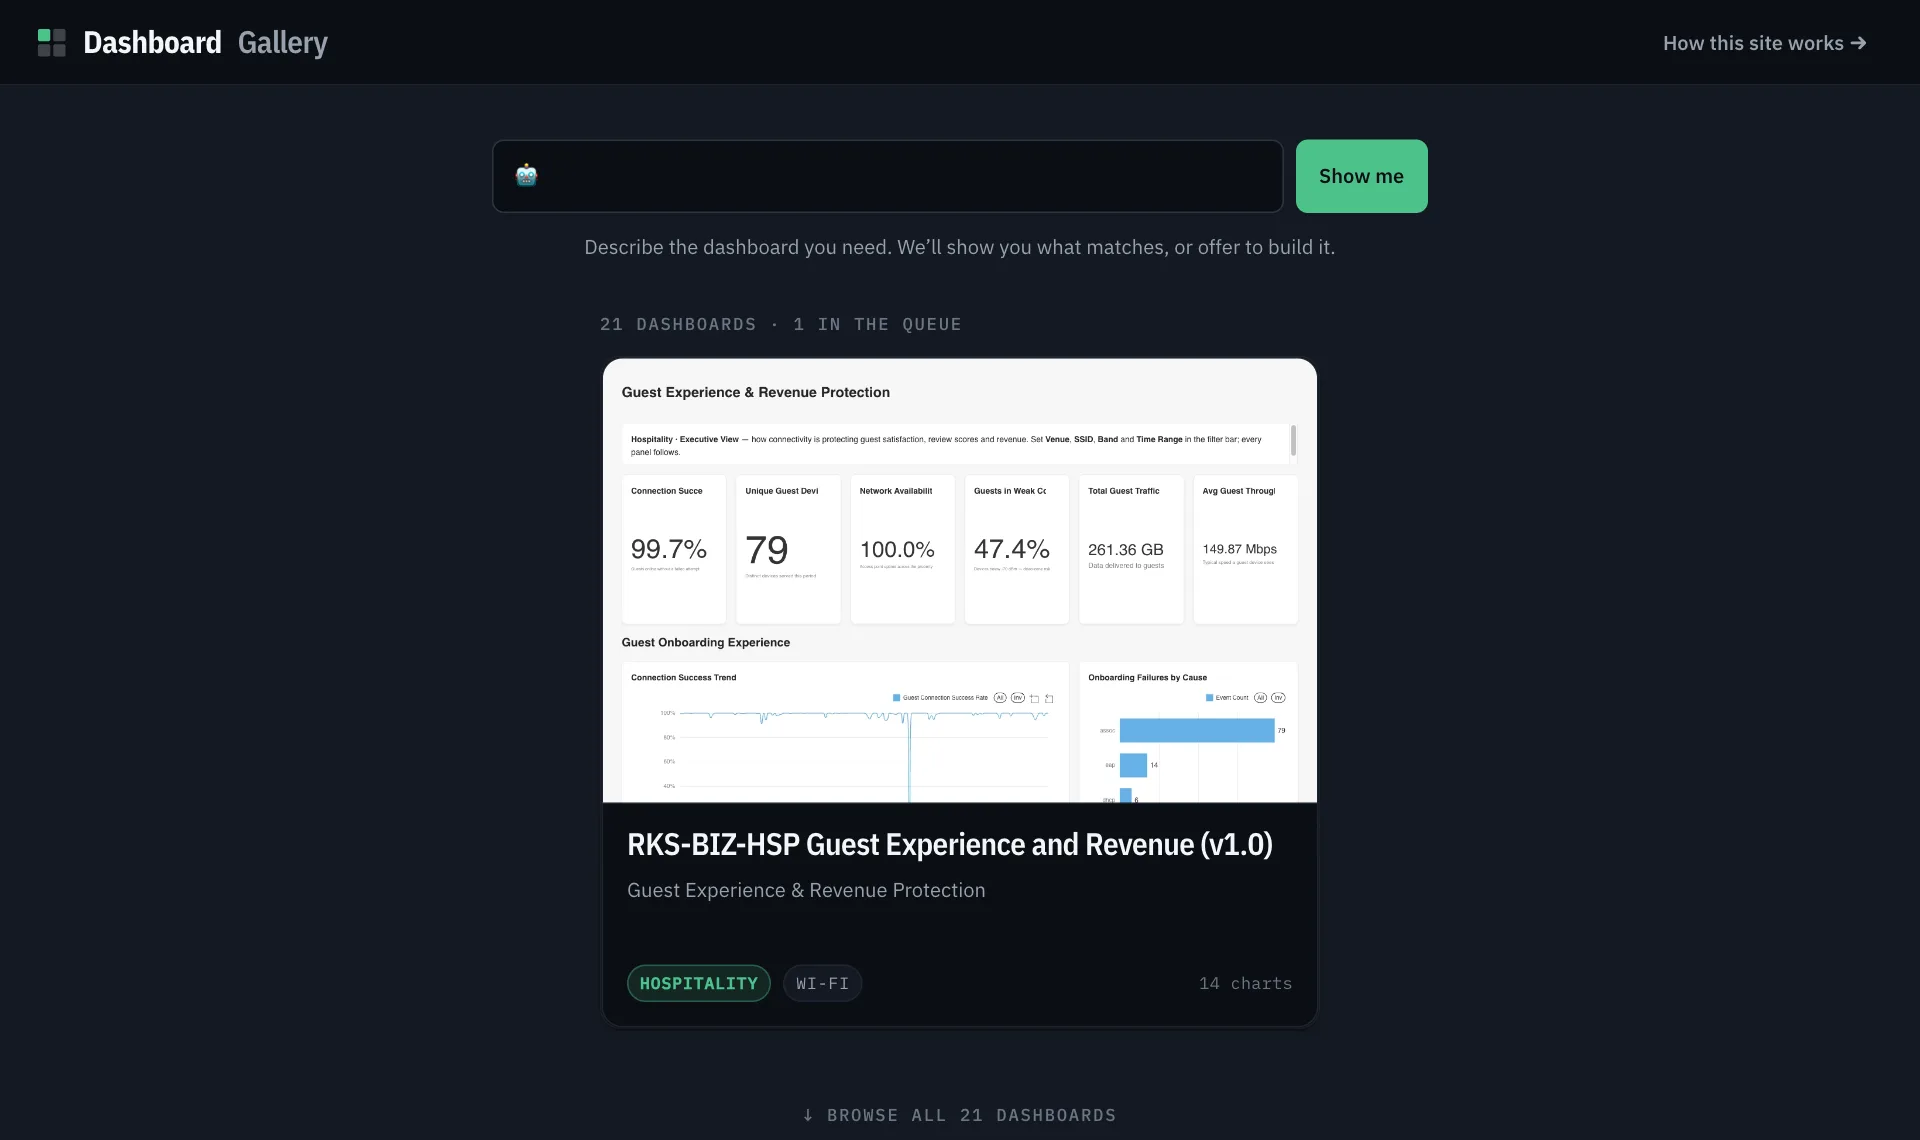Click the Guests in Weak Coverage 47.4% tile
1920x1140 pixels.
point(1016,549)
